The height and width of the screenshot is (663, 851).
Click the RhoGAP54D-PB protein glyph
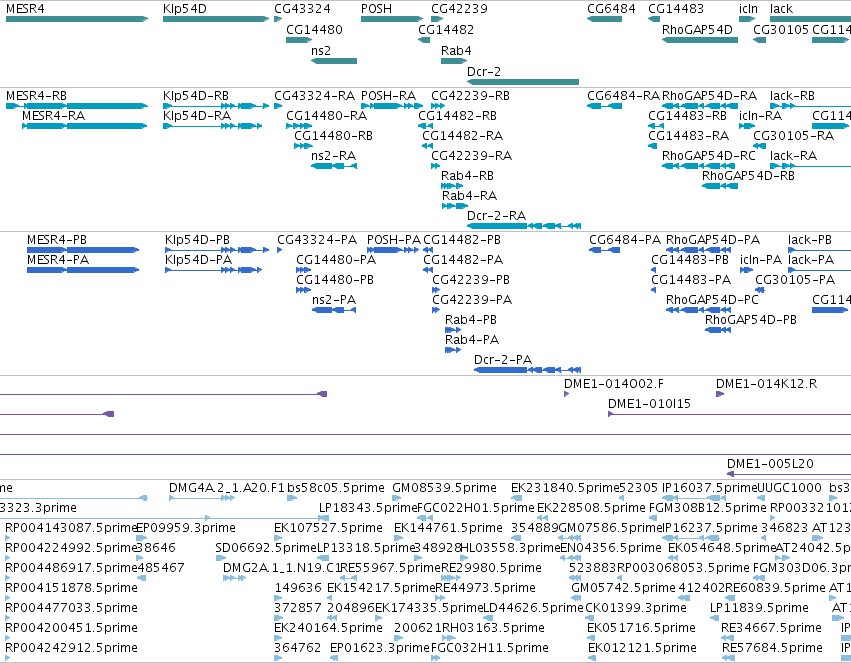click(718, 330)
